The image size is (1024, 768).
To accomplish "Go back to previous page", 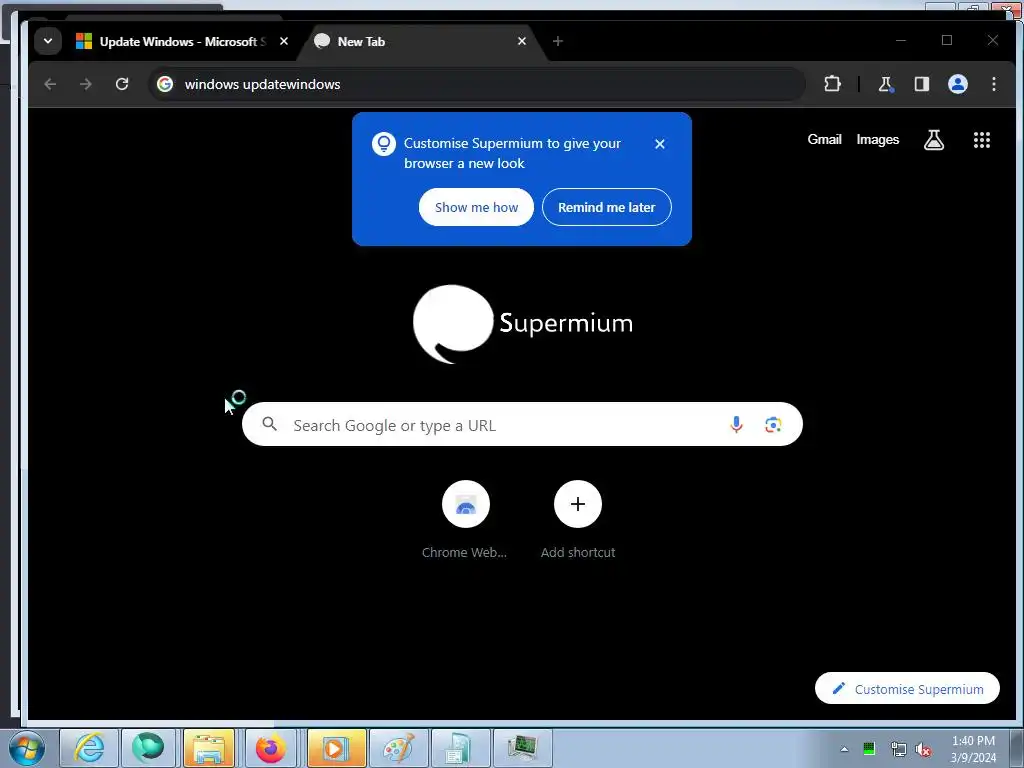I will (x=50, y=84).
